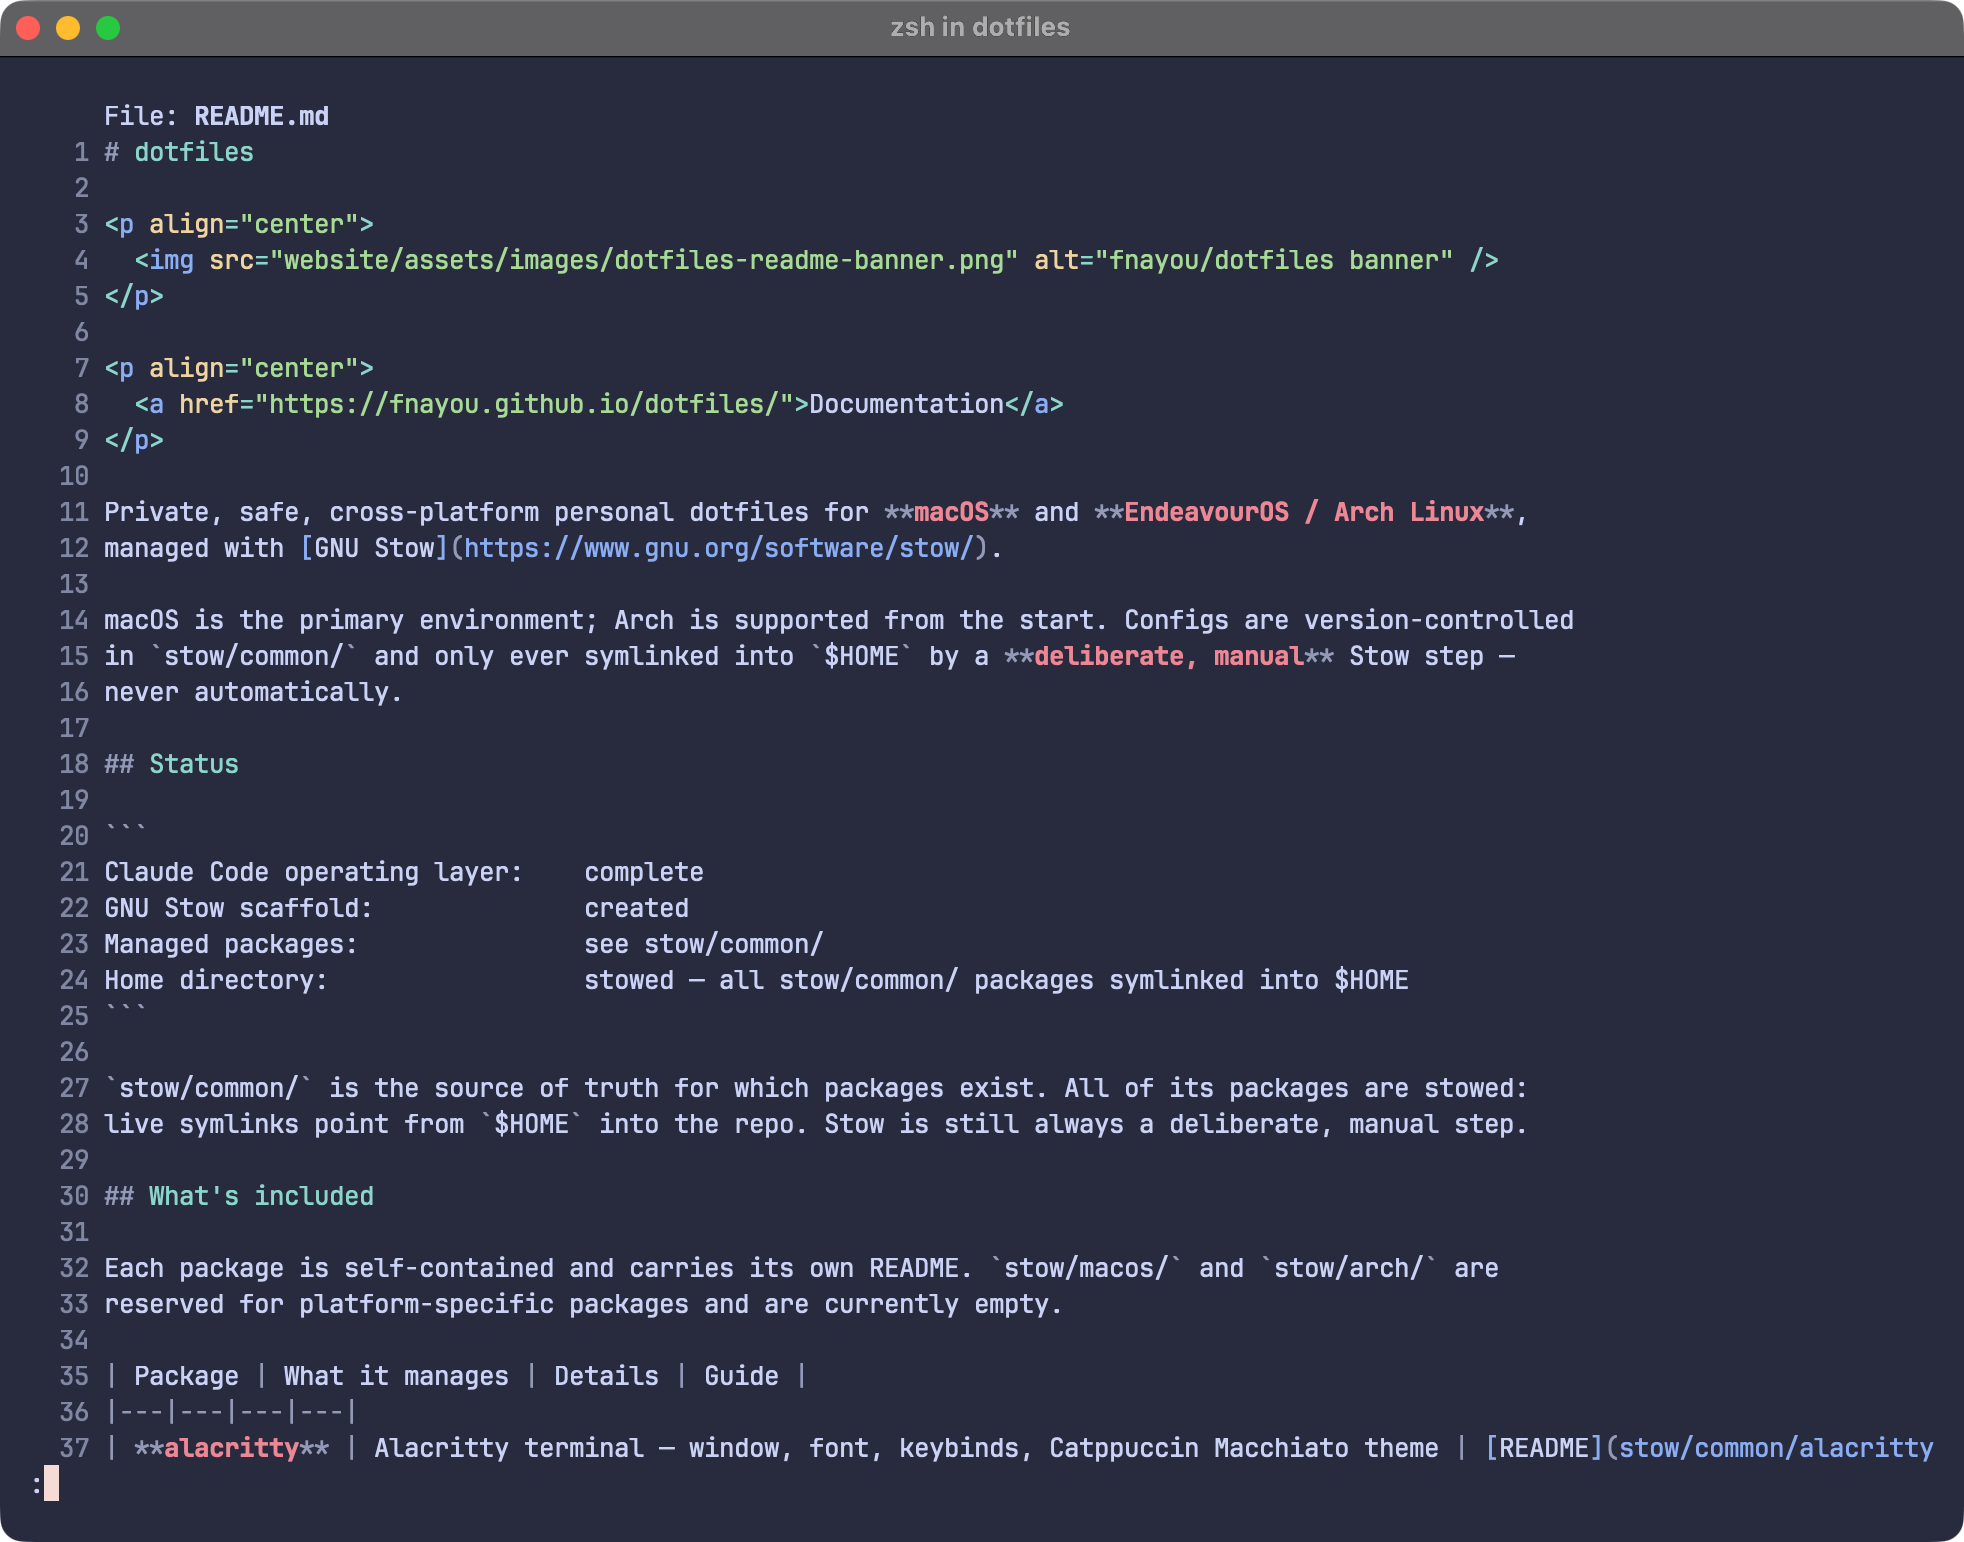Click the bold 'deliberate, manual' phrase
The width and height of the screenshot is (1964, 1542).
(1169, 656)
